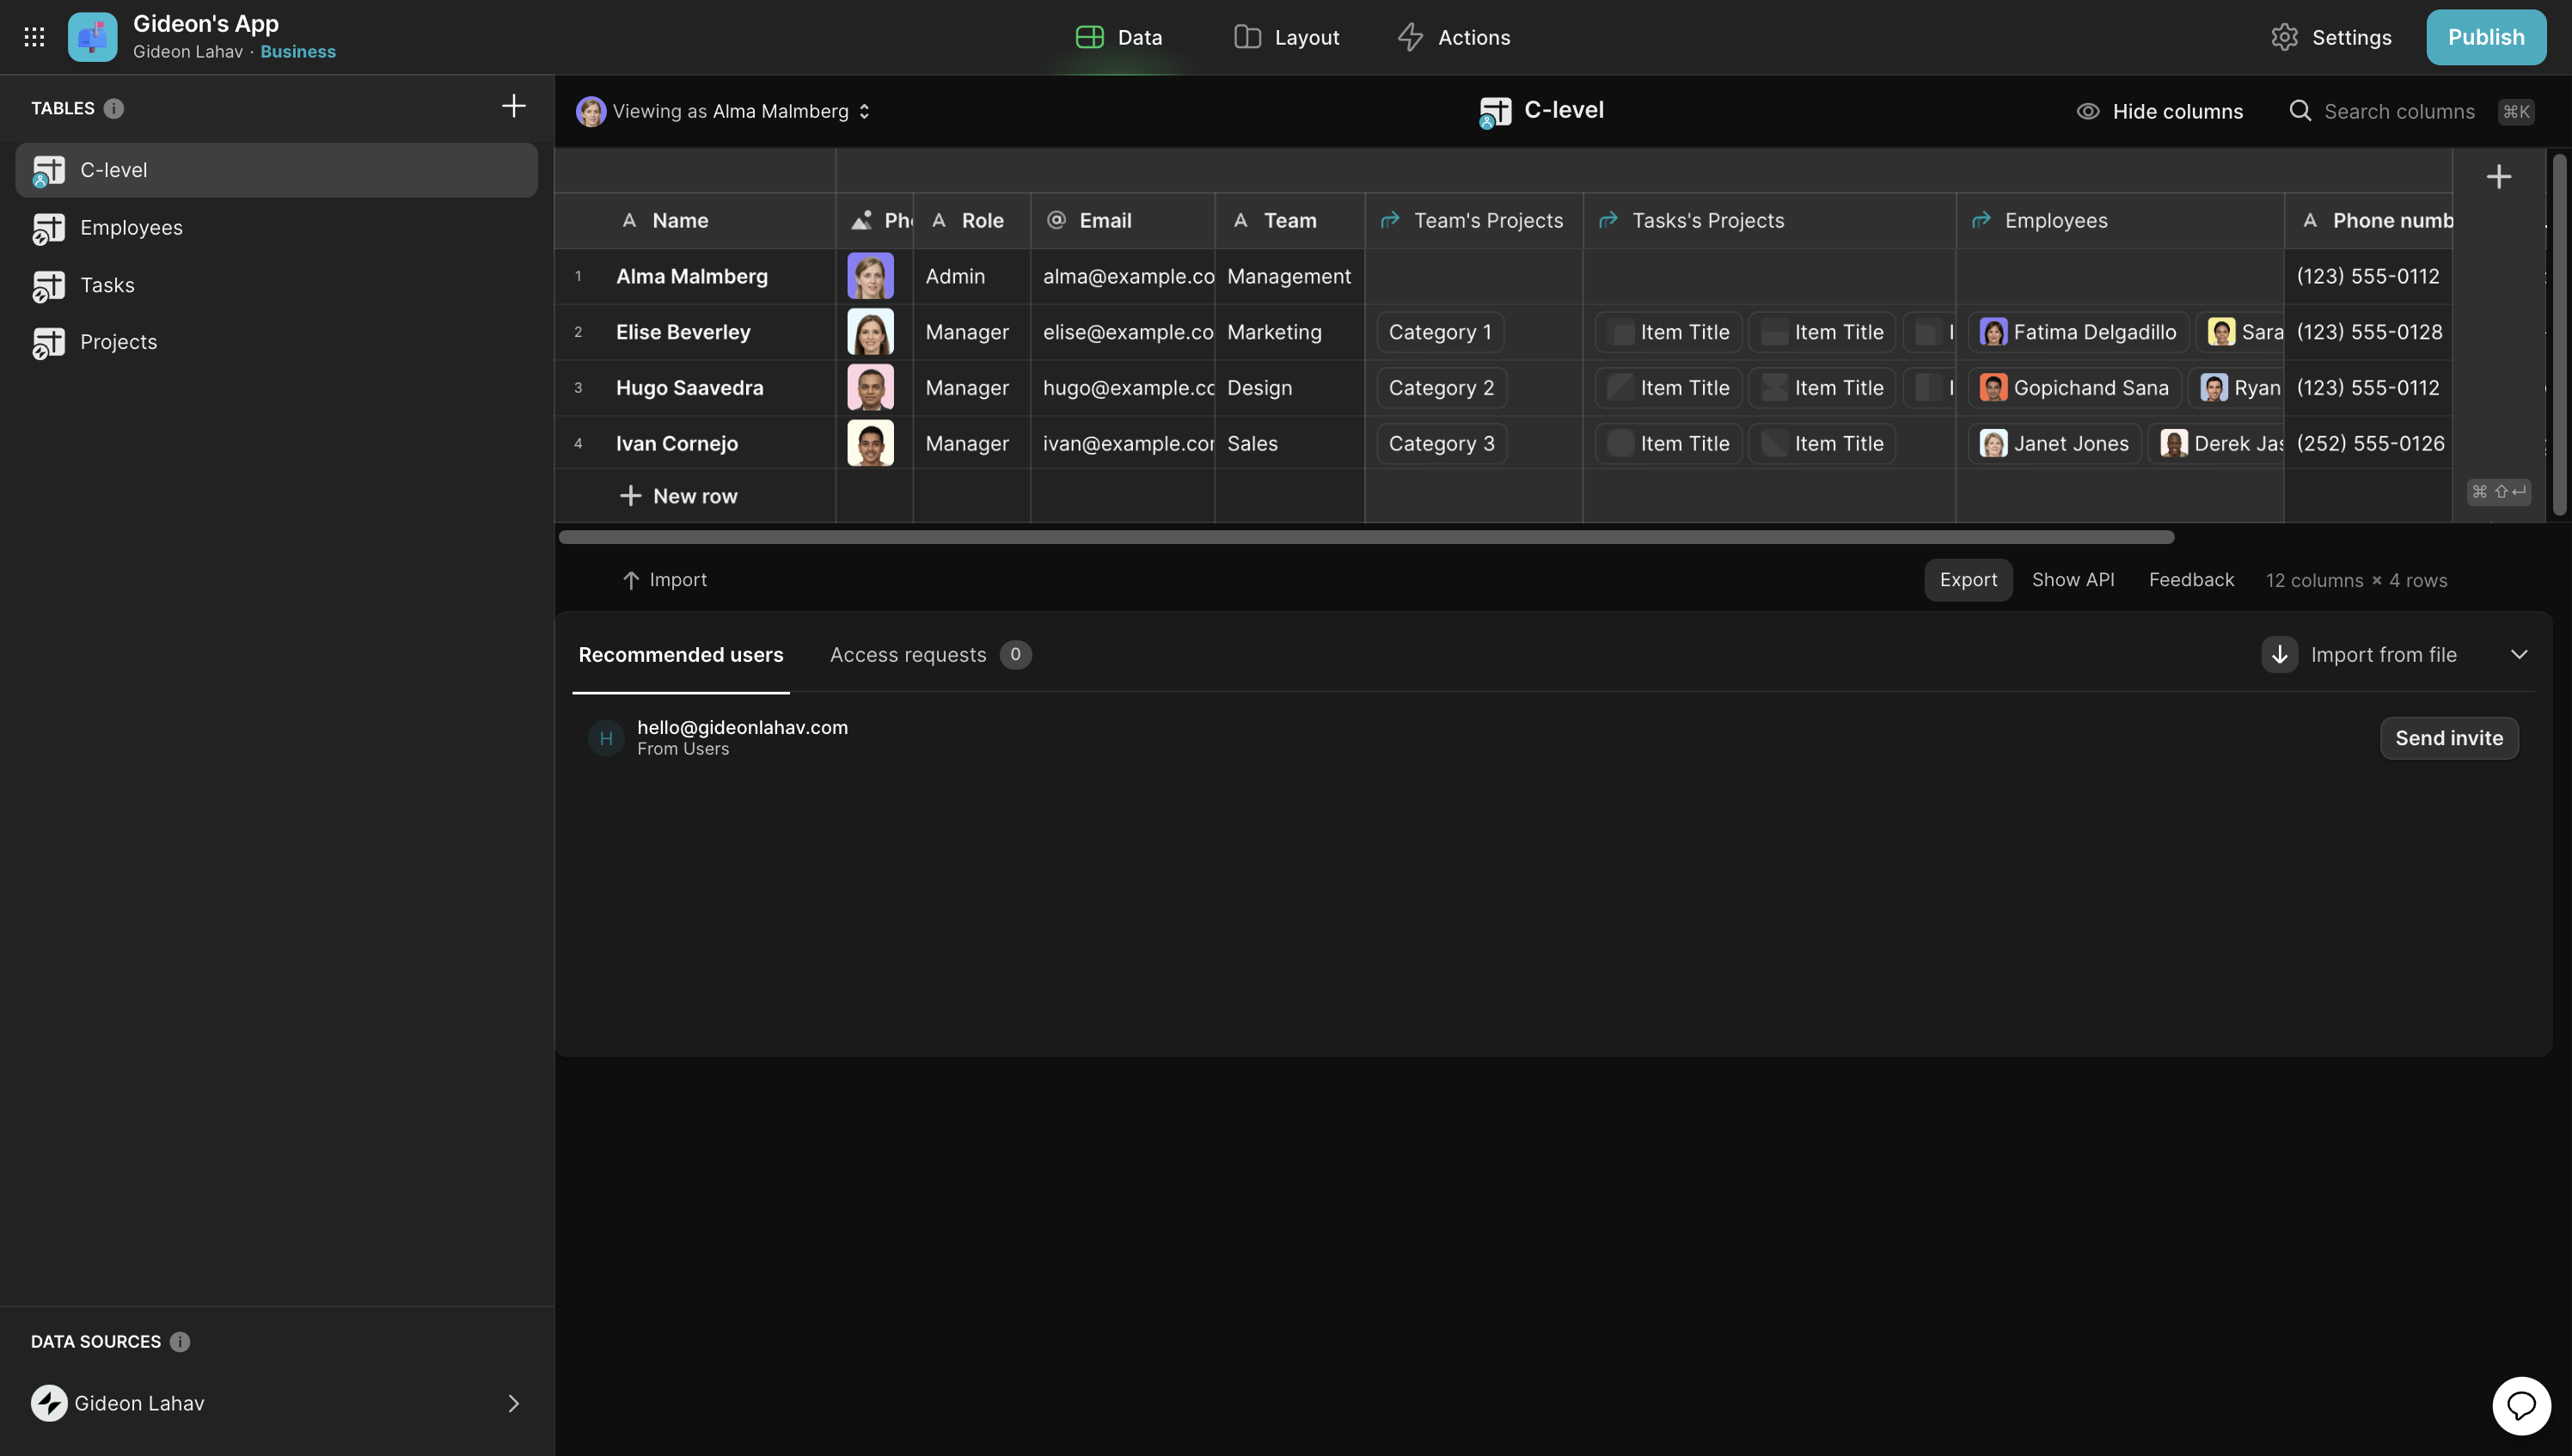Click the Publish button
The image size is (2572, 1456).
2486,37
